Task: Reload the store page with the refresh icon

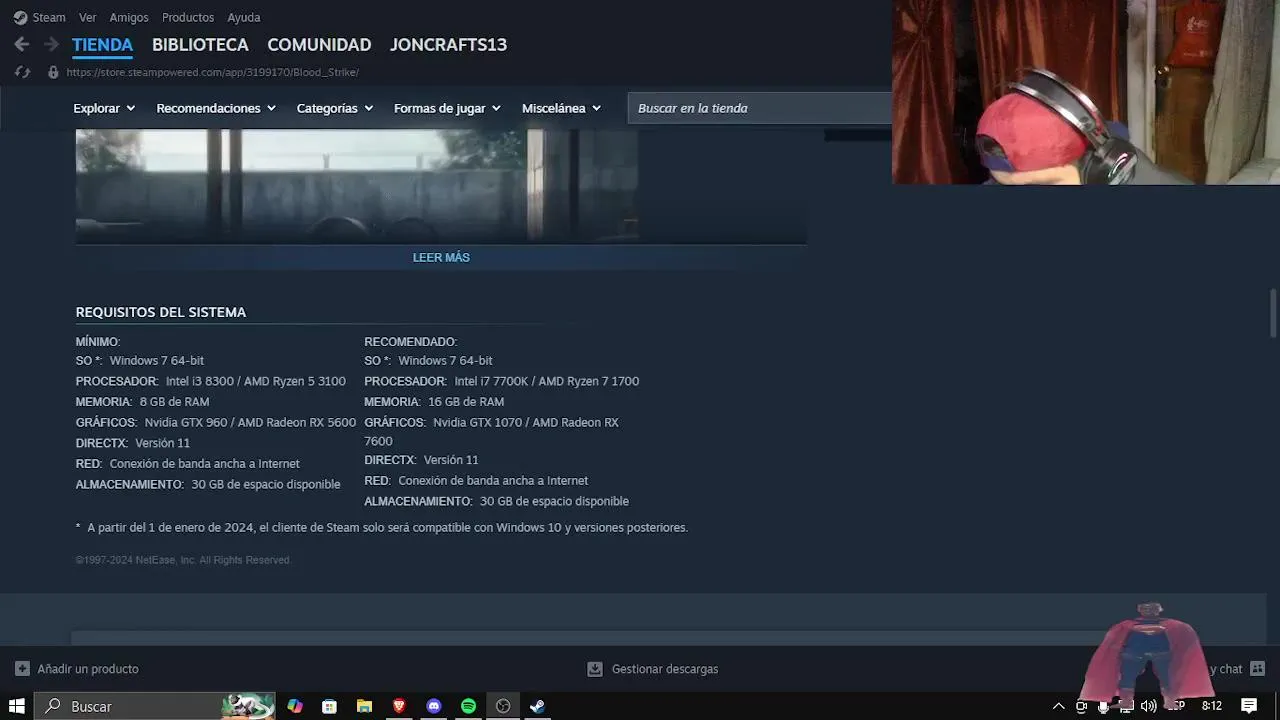Action: point(23,72)
